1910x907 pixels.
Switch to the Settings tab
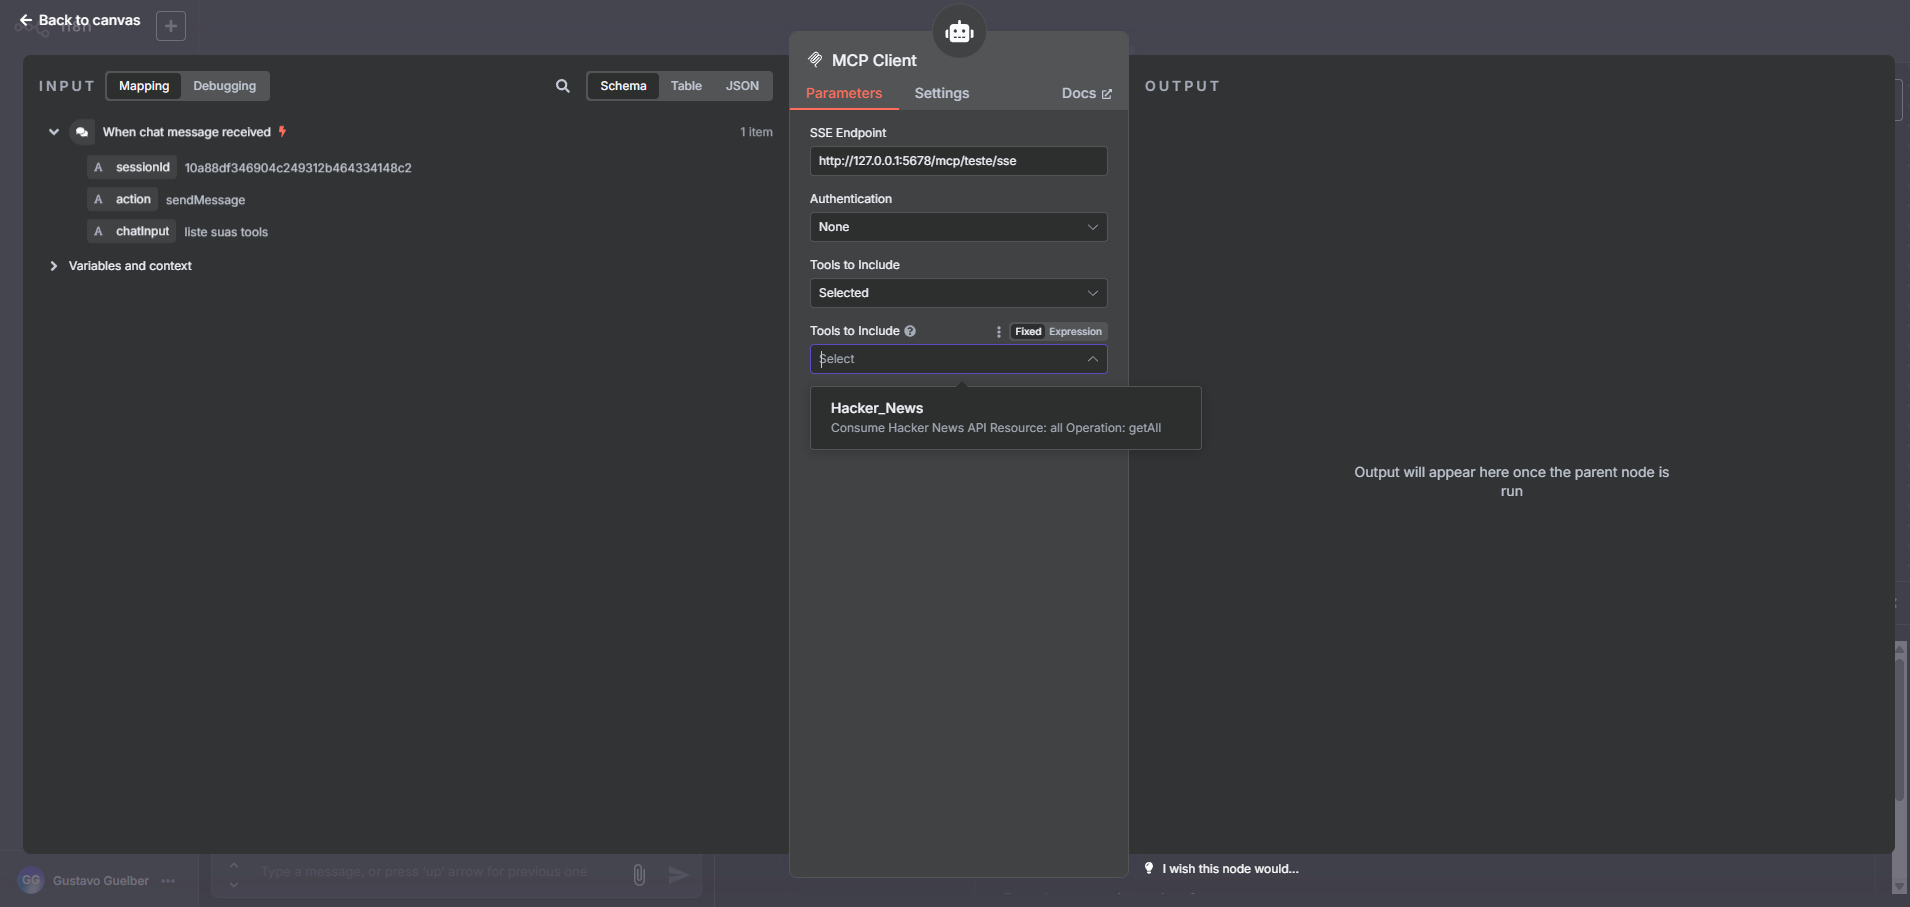click(x=941, y=93)
